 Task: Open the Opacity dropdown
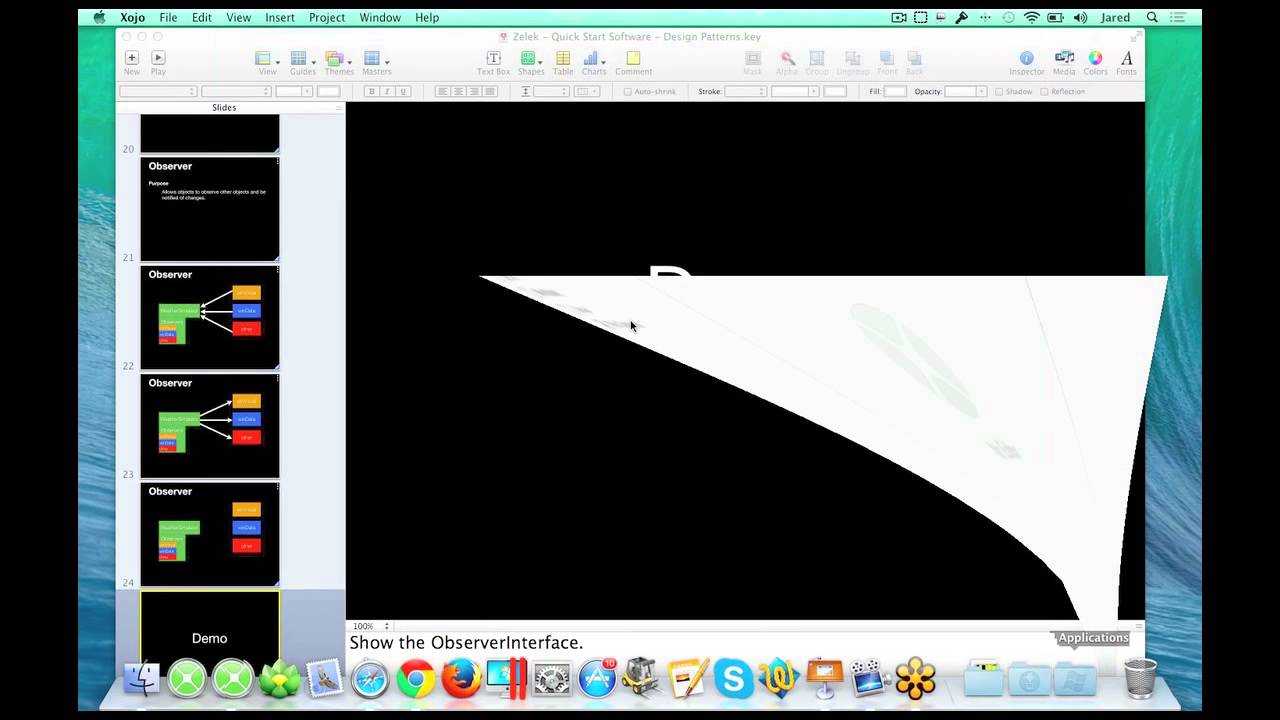[967, 91]
